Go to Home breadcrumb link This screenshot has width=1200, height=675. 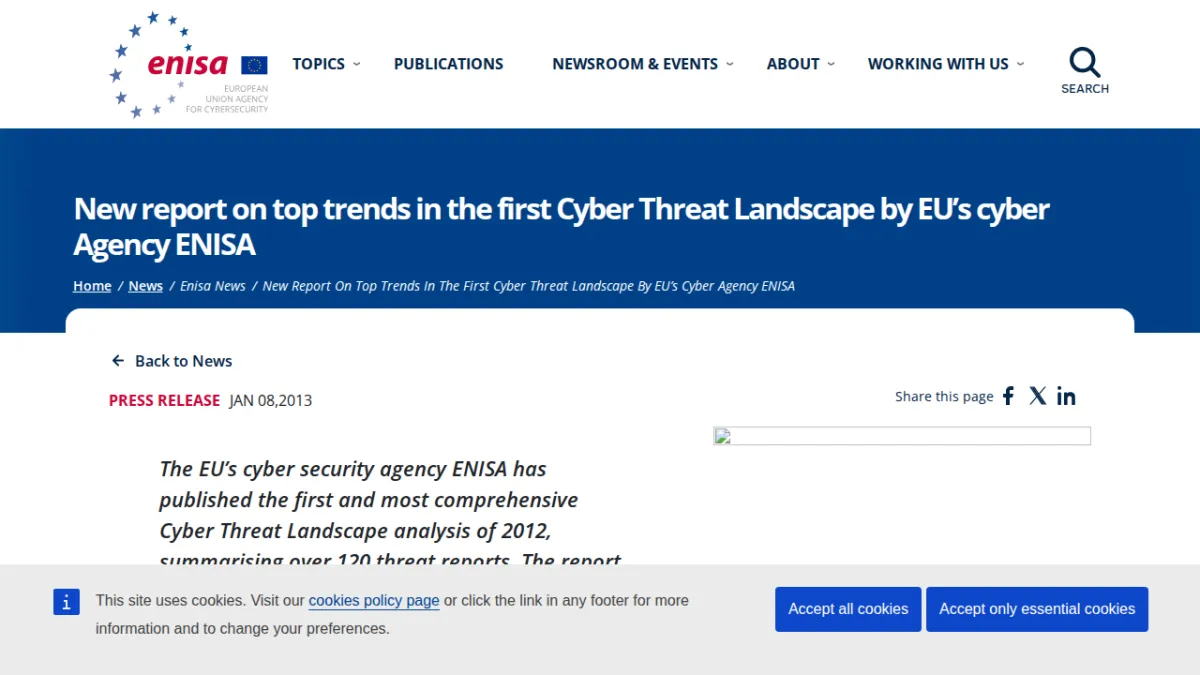pyautogui.click(x=92, y=286)
